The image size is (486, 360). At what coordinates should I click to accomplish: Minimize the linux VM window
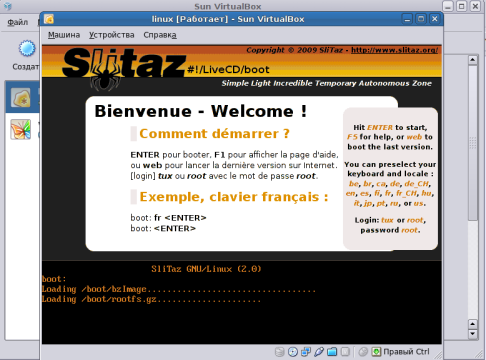point(407,19)
